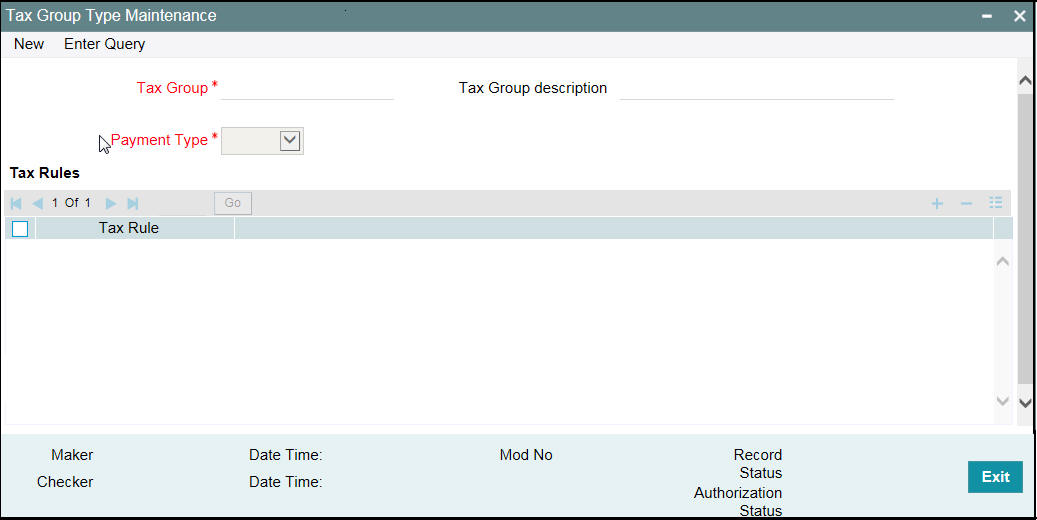Click the Record Status label

point(758,464)
